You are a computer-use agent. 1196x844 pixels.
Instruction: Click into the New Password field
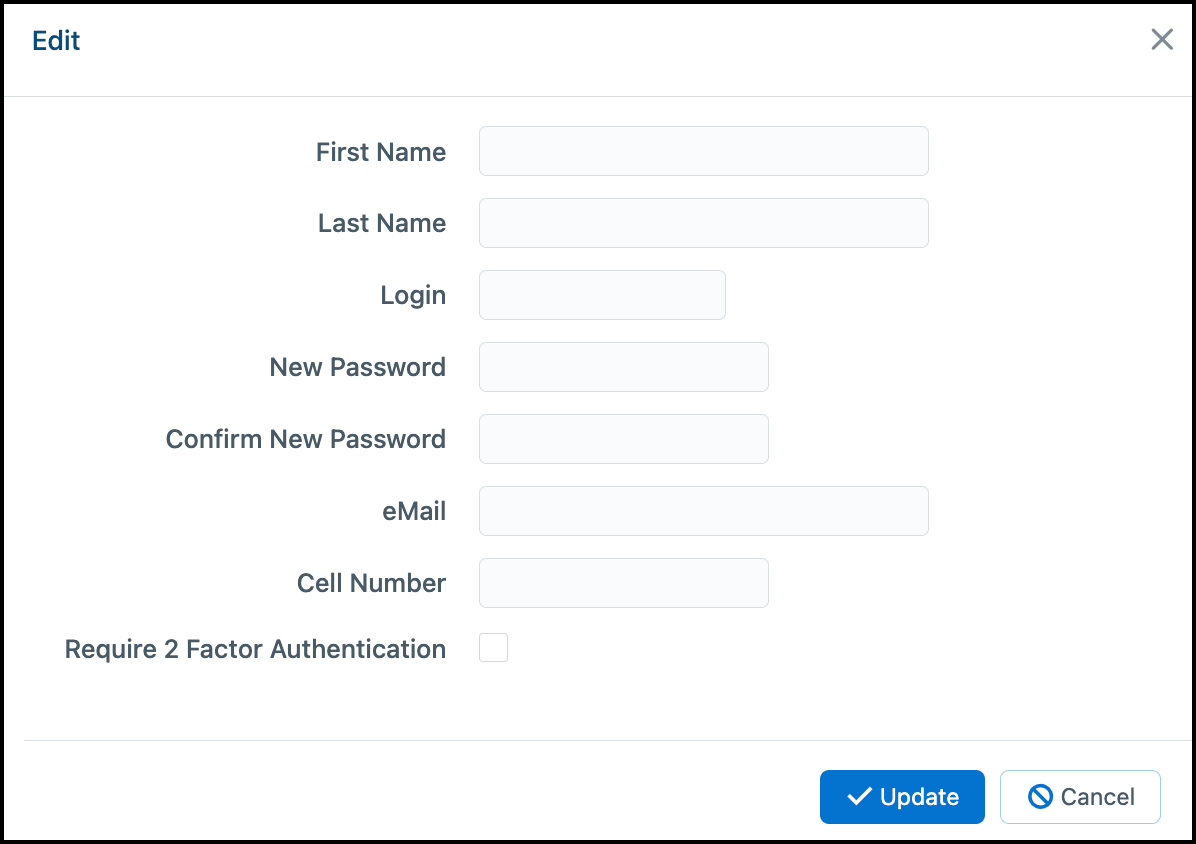[623, 367]
